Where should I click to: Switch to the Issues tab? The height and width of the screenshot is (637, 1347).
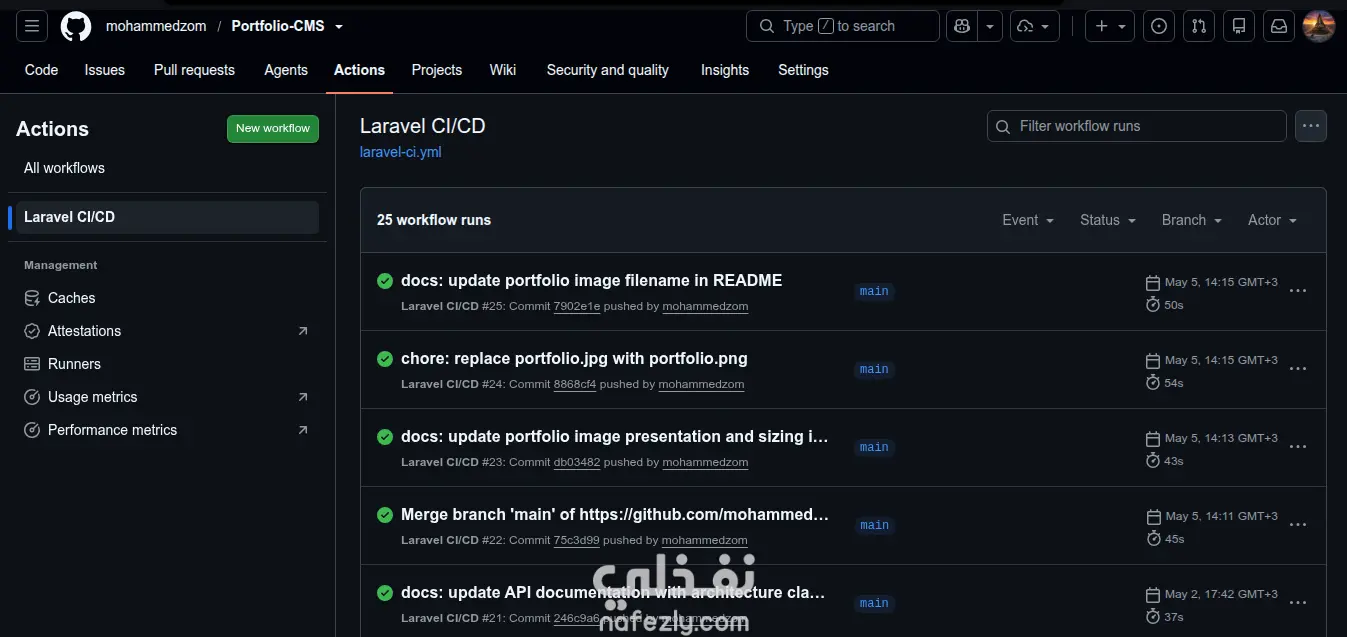click(105, 70)
